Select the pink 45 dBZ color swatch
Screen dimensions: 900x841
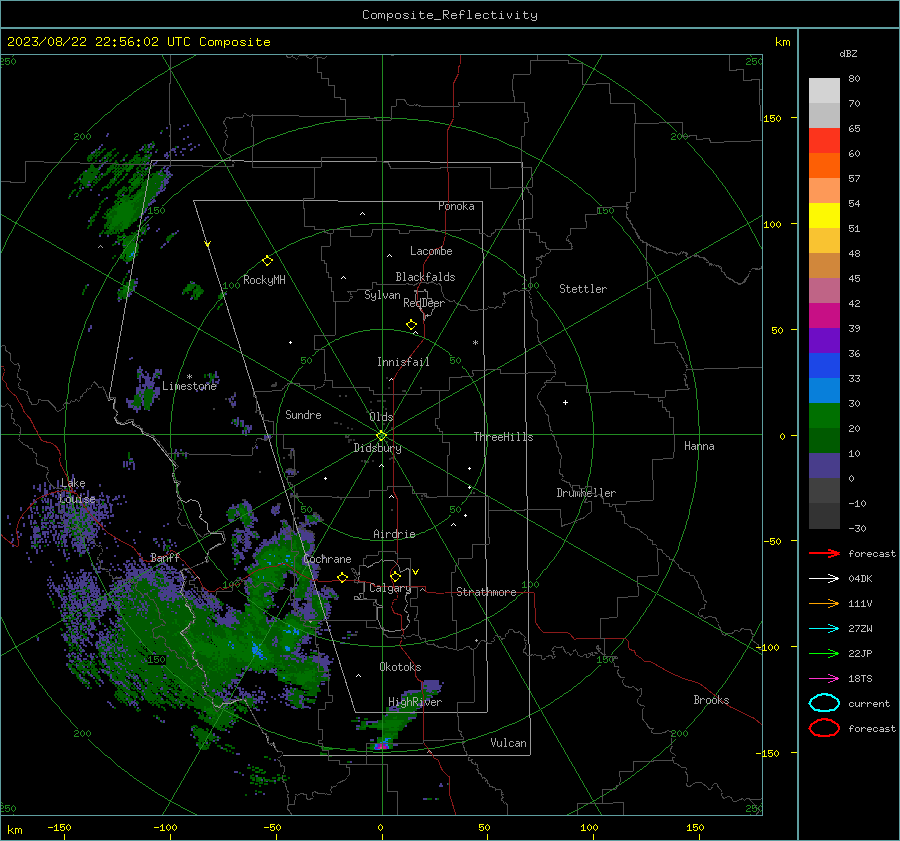(x=824, y=291)
